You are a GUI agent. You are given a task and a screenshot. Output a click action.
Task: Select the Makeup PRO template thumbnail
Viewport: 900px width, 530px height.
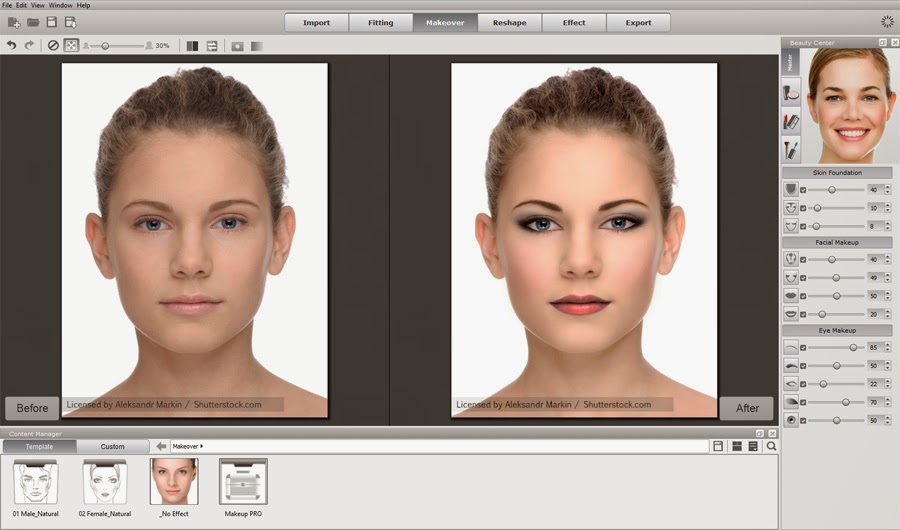(243, 482)
